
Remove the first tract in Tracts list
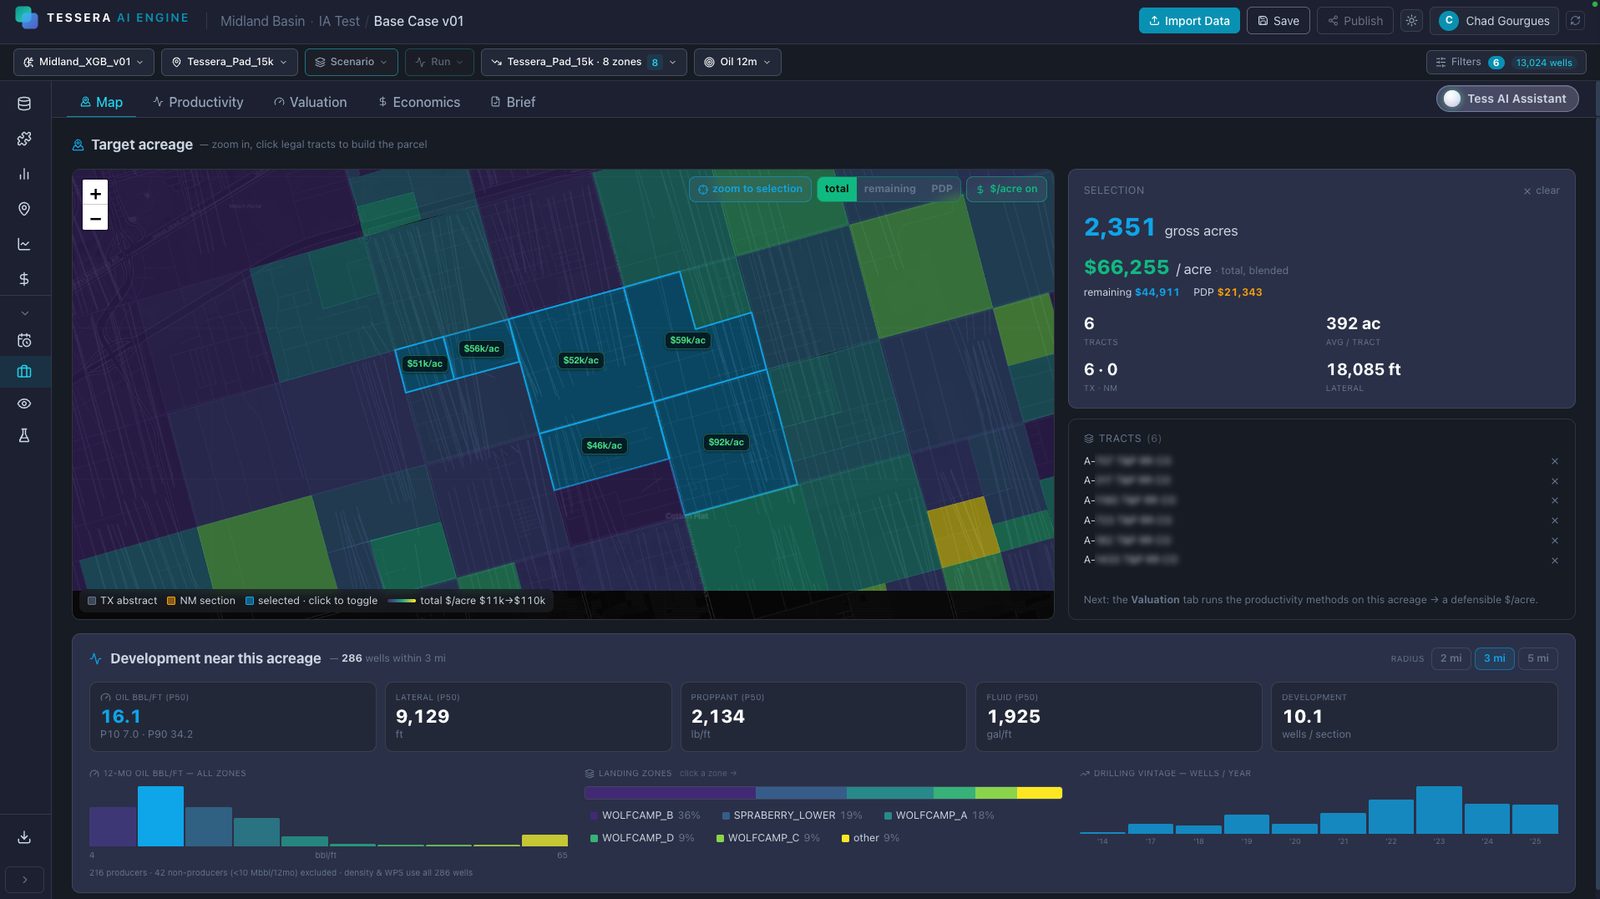[x=1554, y=461]
